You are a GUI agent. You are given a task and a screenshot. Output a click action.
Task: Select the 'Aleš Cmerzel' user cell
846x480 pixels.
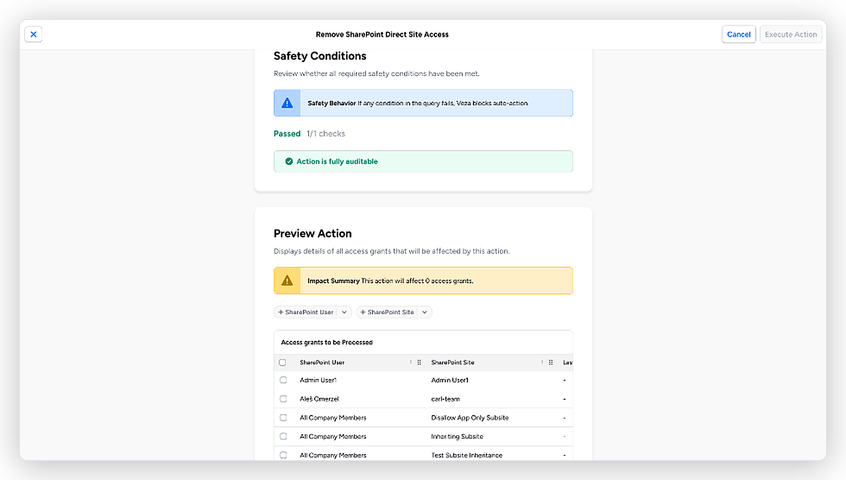click(319, 399)
